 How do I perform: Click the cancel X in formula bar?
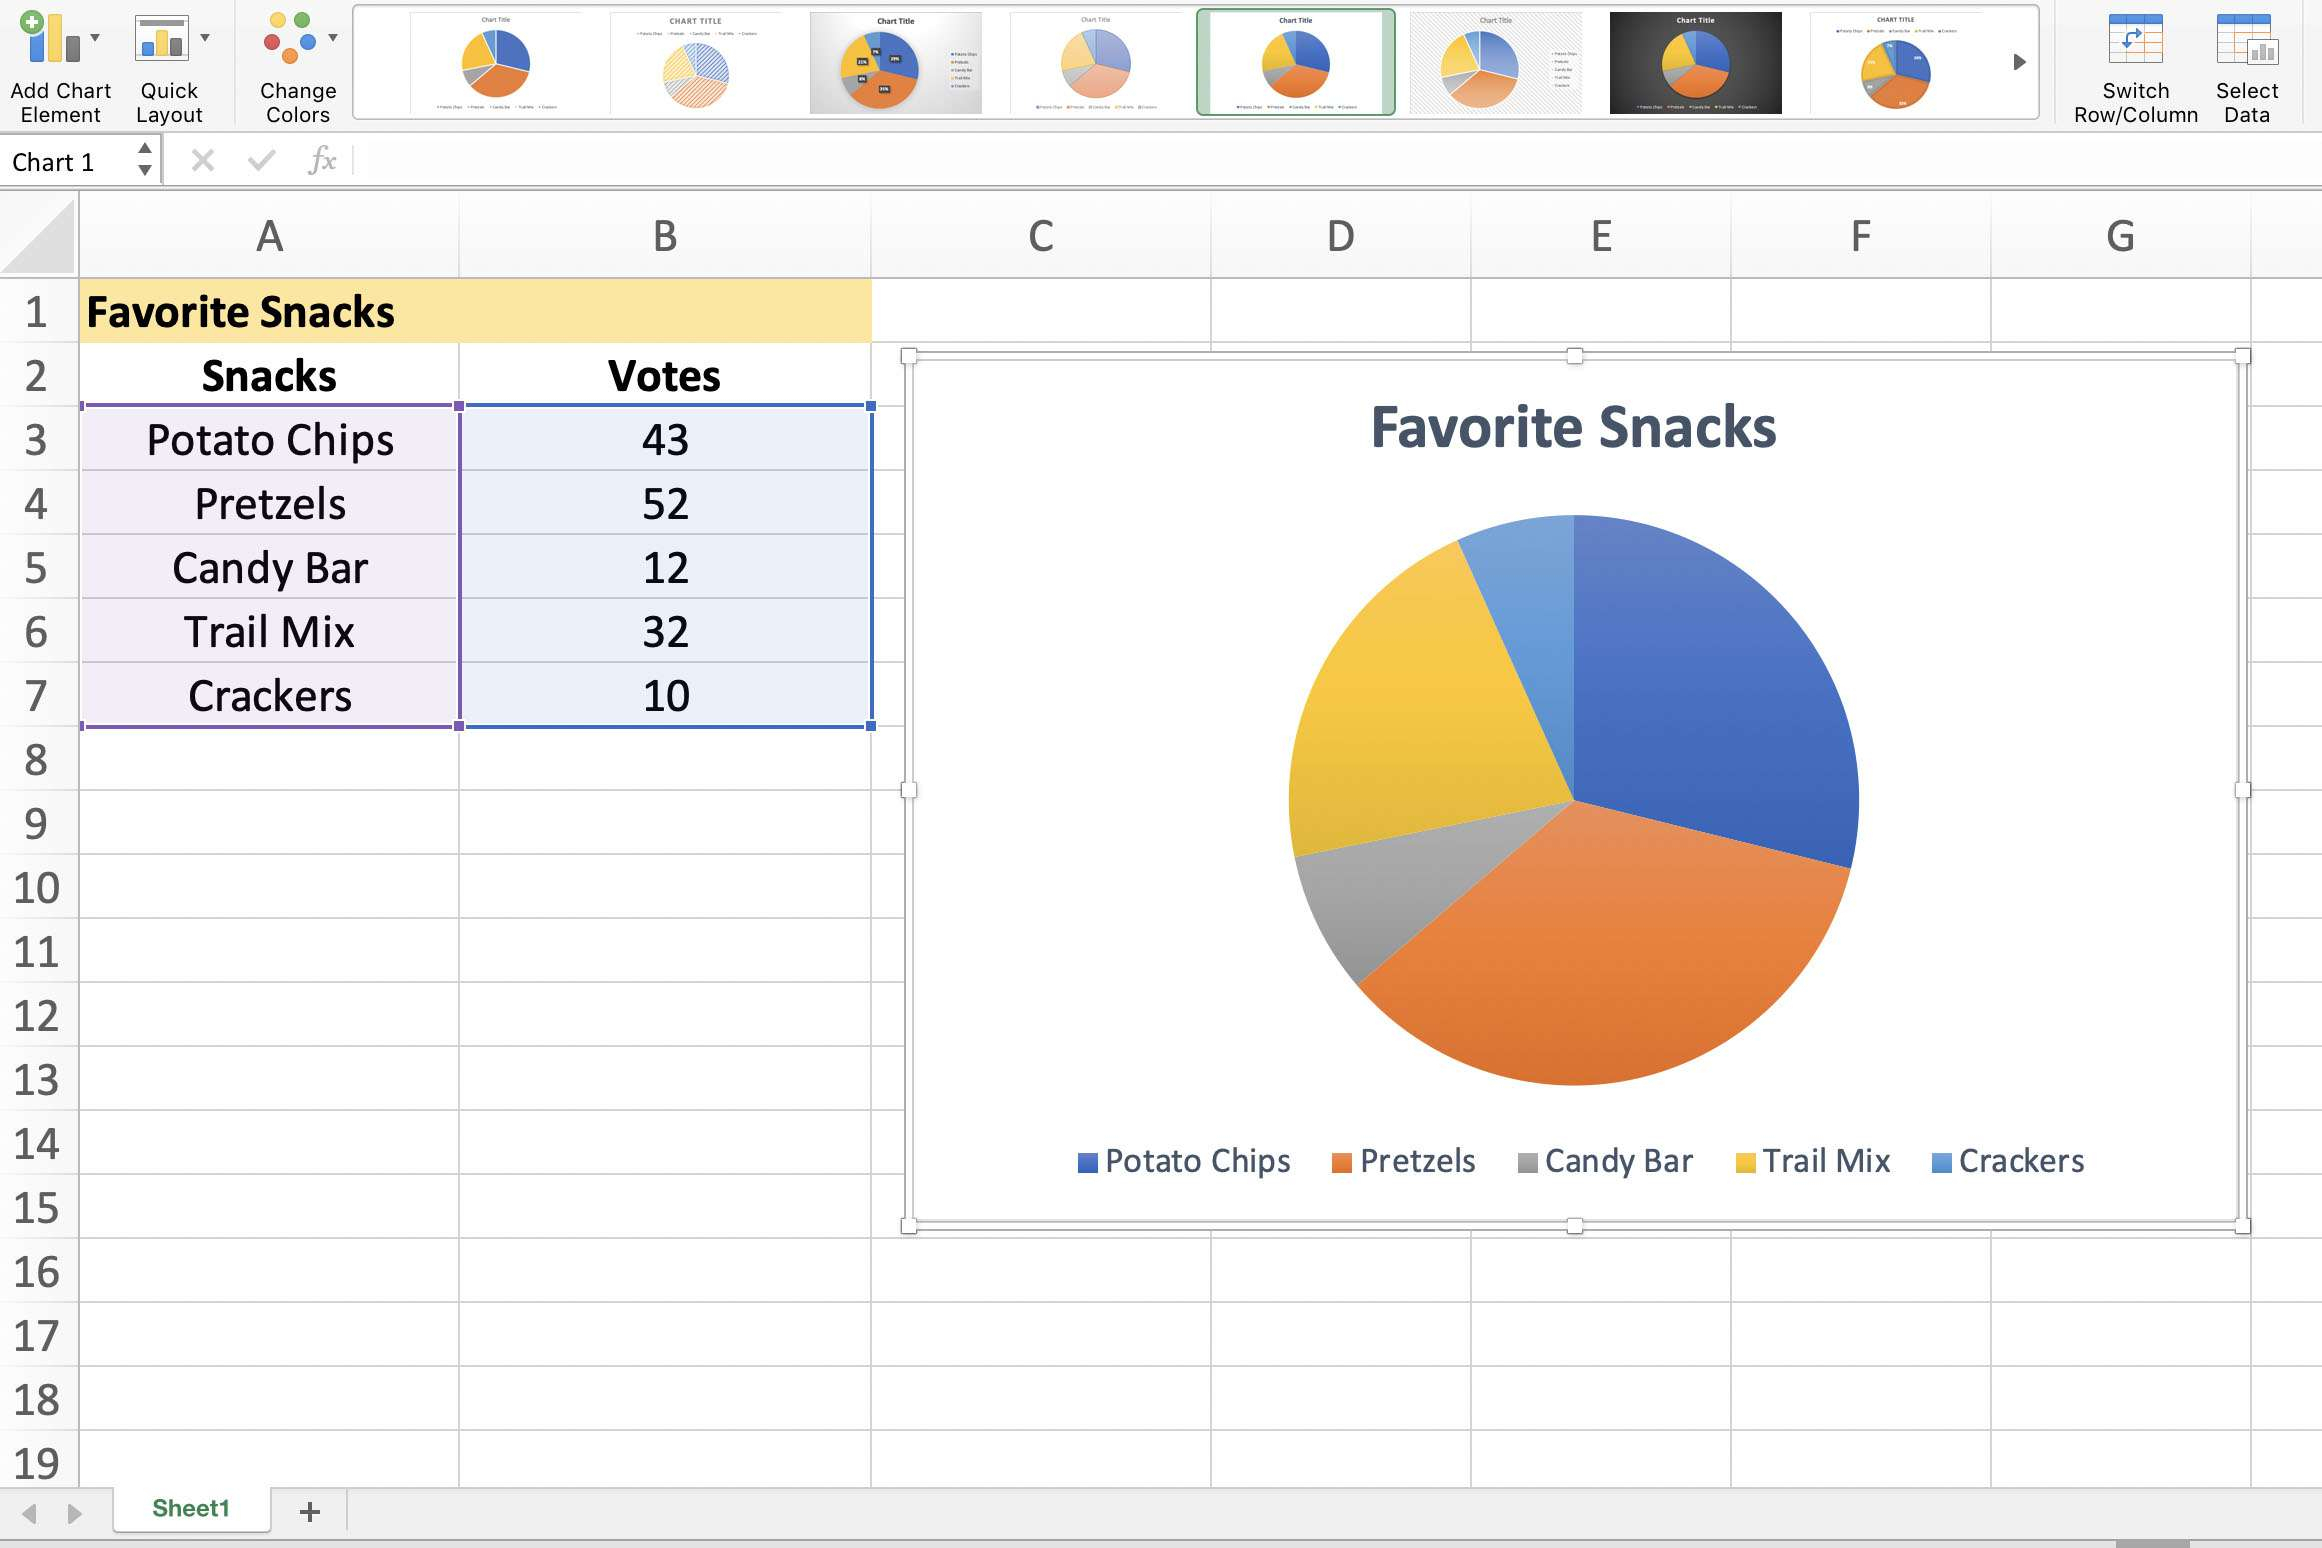click(202, 161)
